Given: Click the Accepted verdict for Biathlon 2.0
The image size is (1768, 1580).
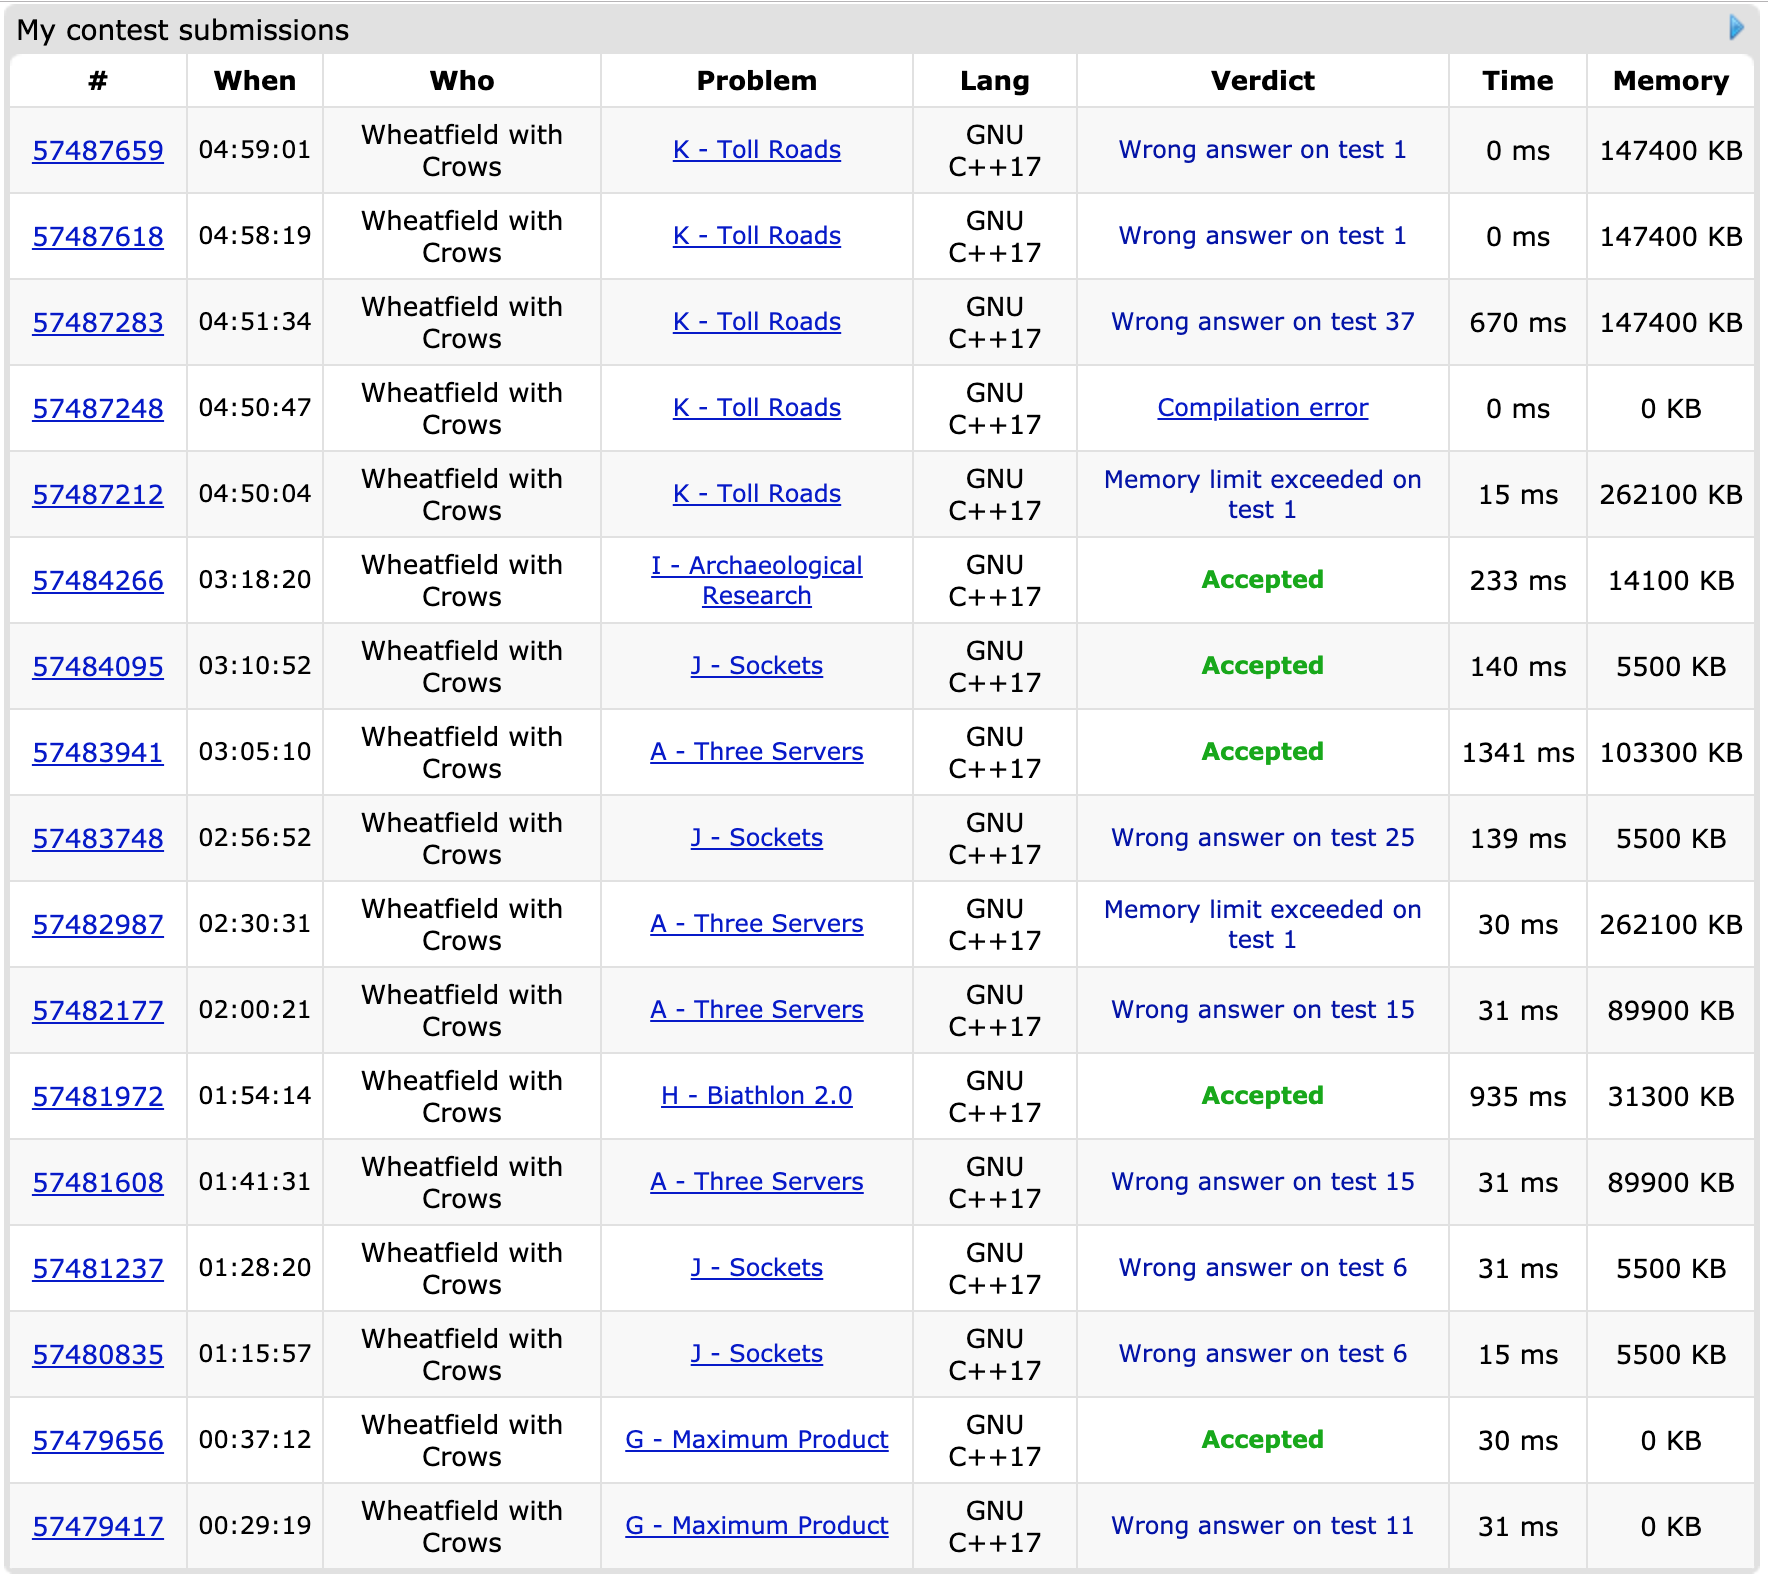Looking at the screenshot, I should tap(1262, 1096).
